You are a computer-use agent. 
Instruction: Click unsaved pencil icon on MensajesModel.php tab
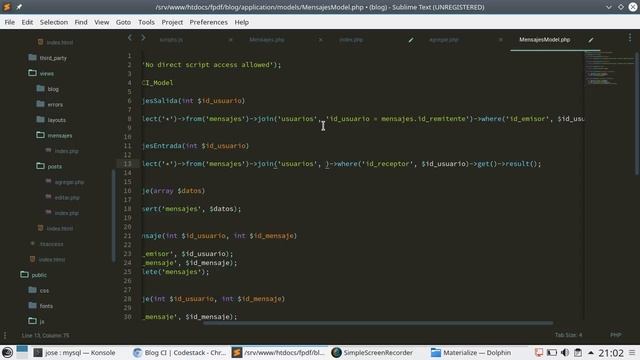click(x=591, y=40)
